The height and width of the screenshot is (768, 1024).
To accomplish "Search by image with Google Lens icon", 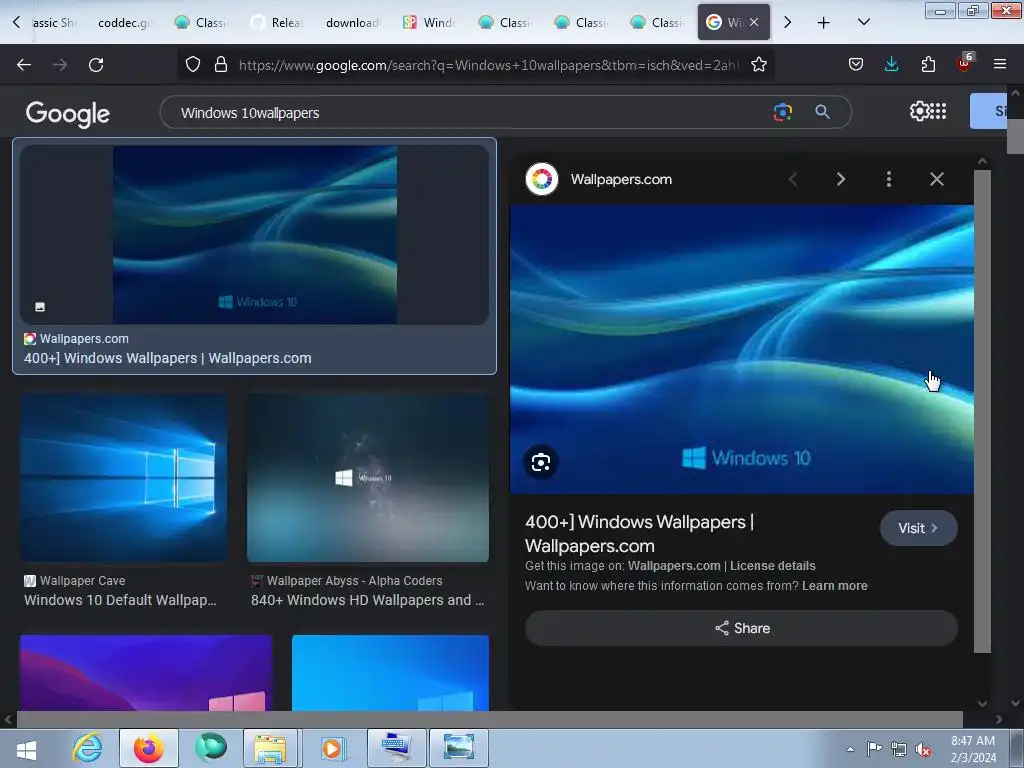I will (x=782, y=112).
